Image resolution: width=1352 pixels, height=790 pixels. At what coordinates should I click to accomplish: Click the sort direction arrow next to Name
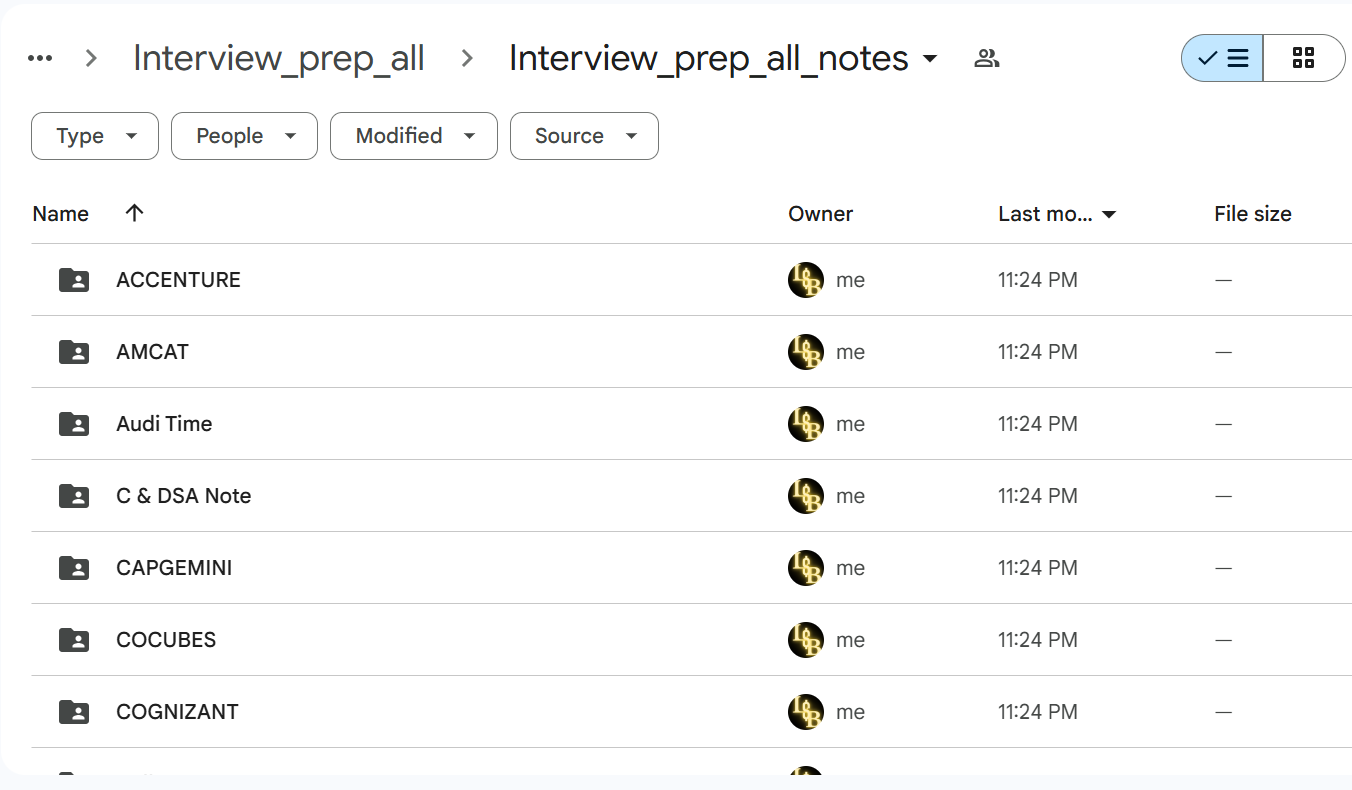point(134,213)
